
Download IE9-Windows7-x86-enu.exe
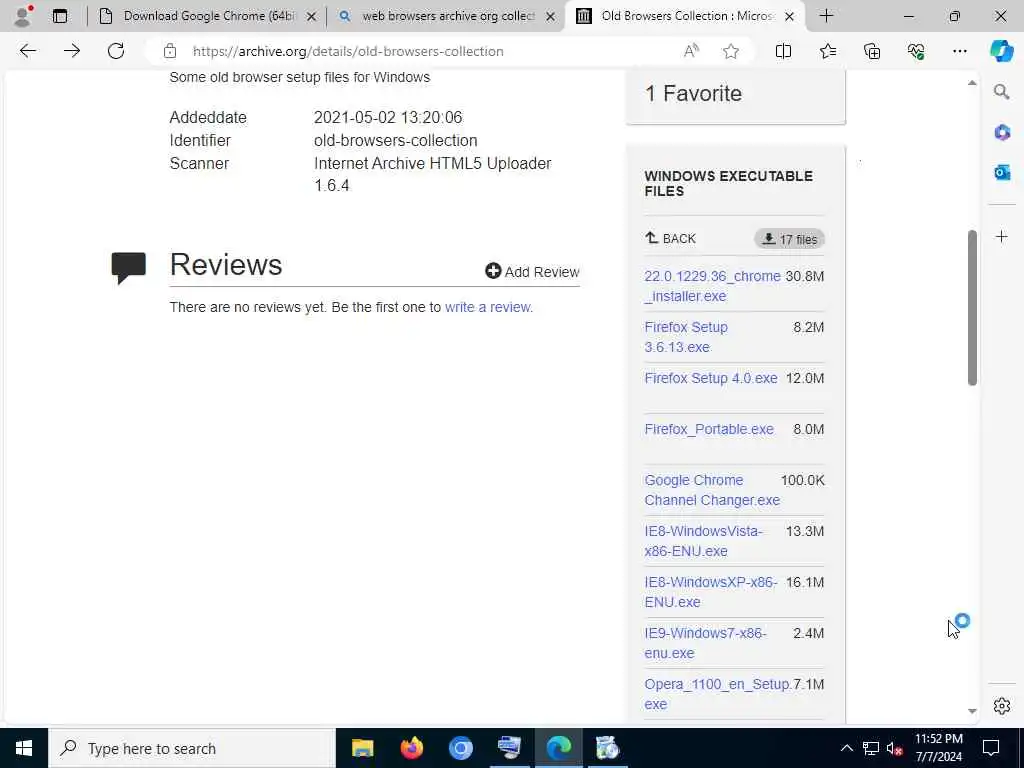pyautogui.click(x=705, y=643)
